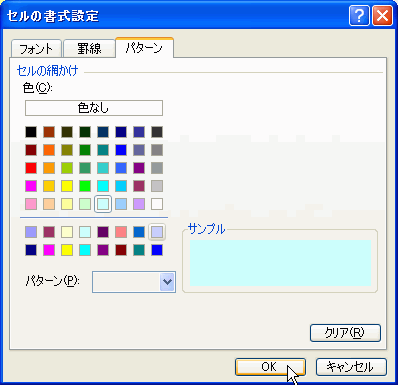Switch to the 罫線 tab
The height and width of the screenshot is (385, 398).
point(89,49)
